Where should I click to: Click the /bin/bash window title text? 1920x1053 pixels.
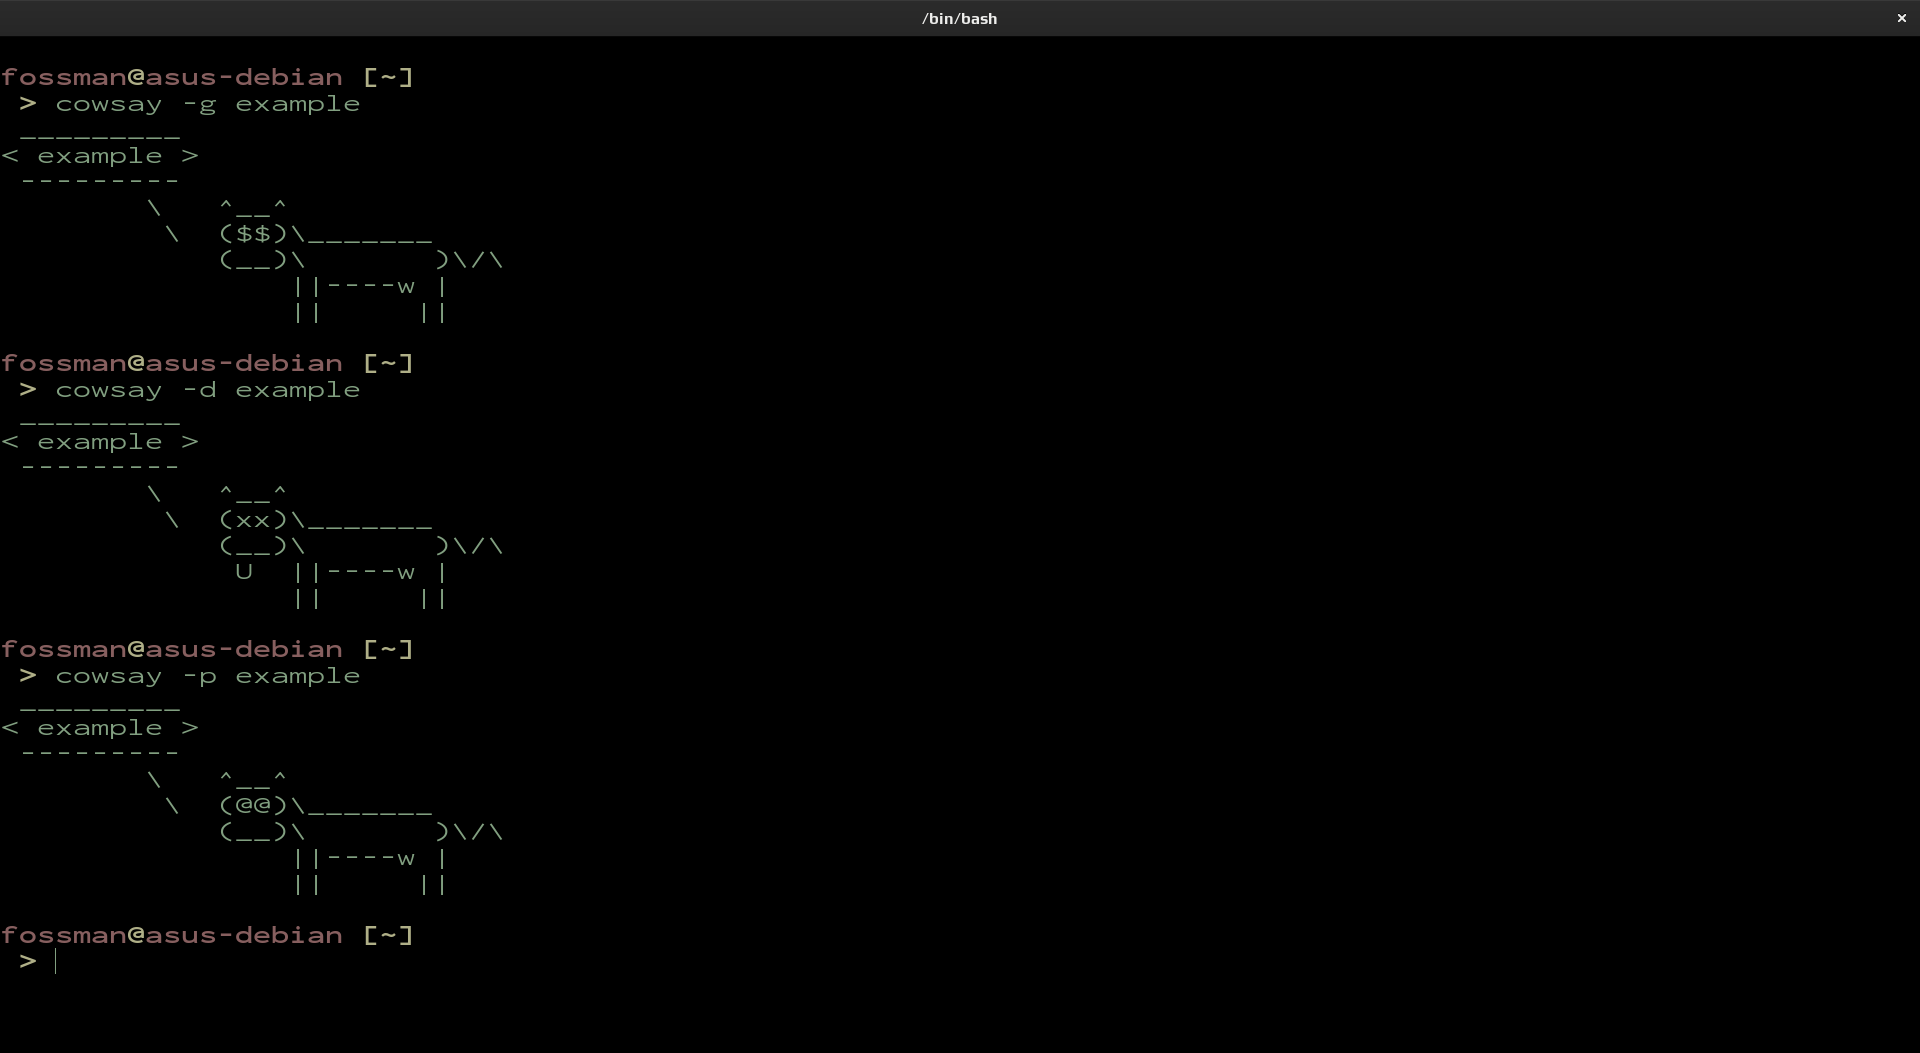(959, 18)
